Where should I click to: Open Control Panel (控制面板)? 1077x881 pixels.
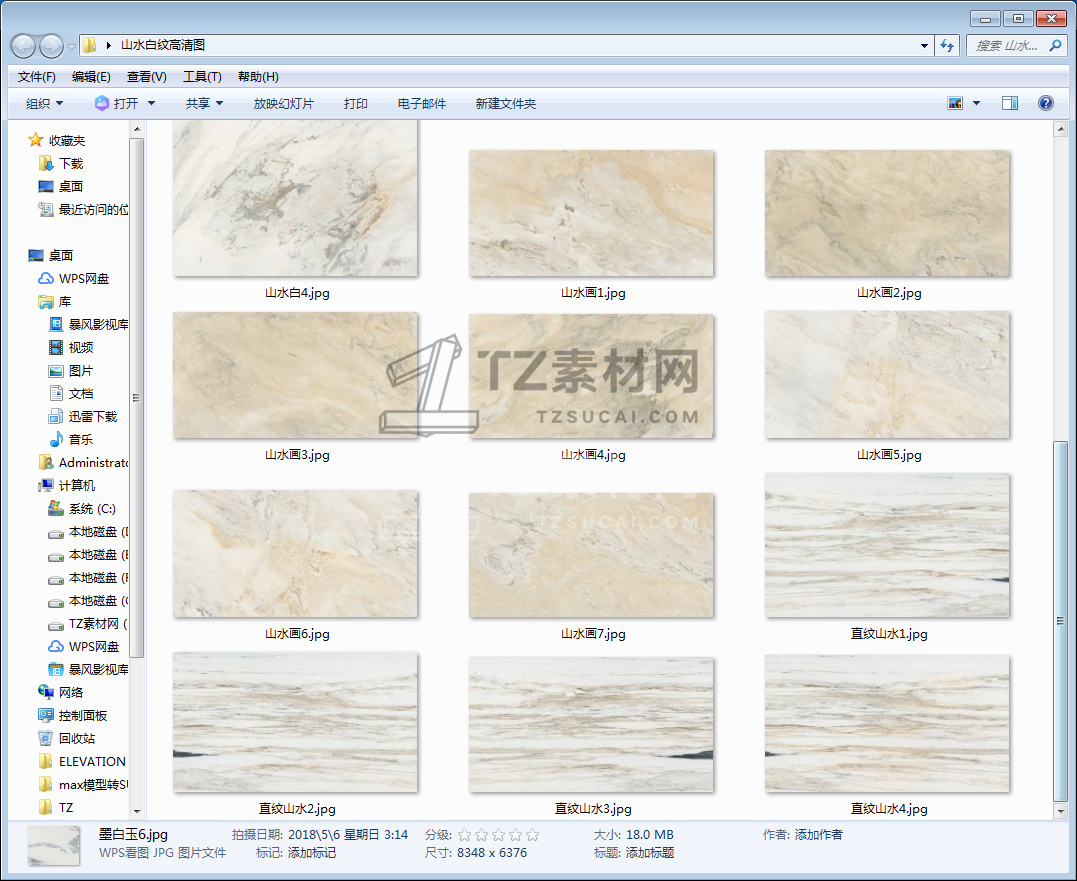(73, 716)
